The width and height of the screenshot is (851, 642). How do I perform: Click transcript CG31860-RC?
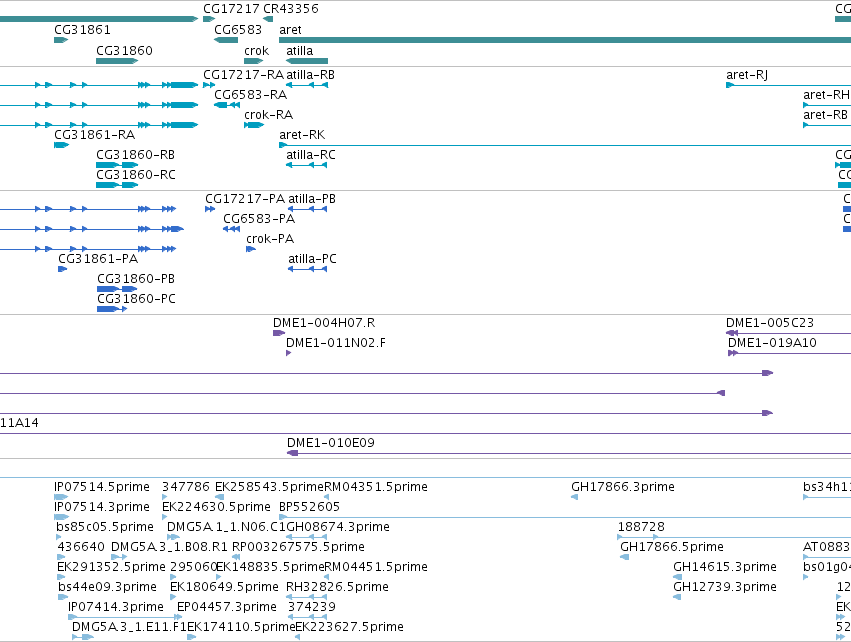tap(117, 185)
